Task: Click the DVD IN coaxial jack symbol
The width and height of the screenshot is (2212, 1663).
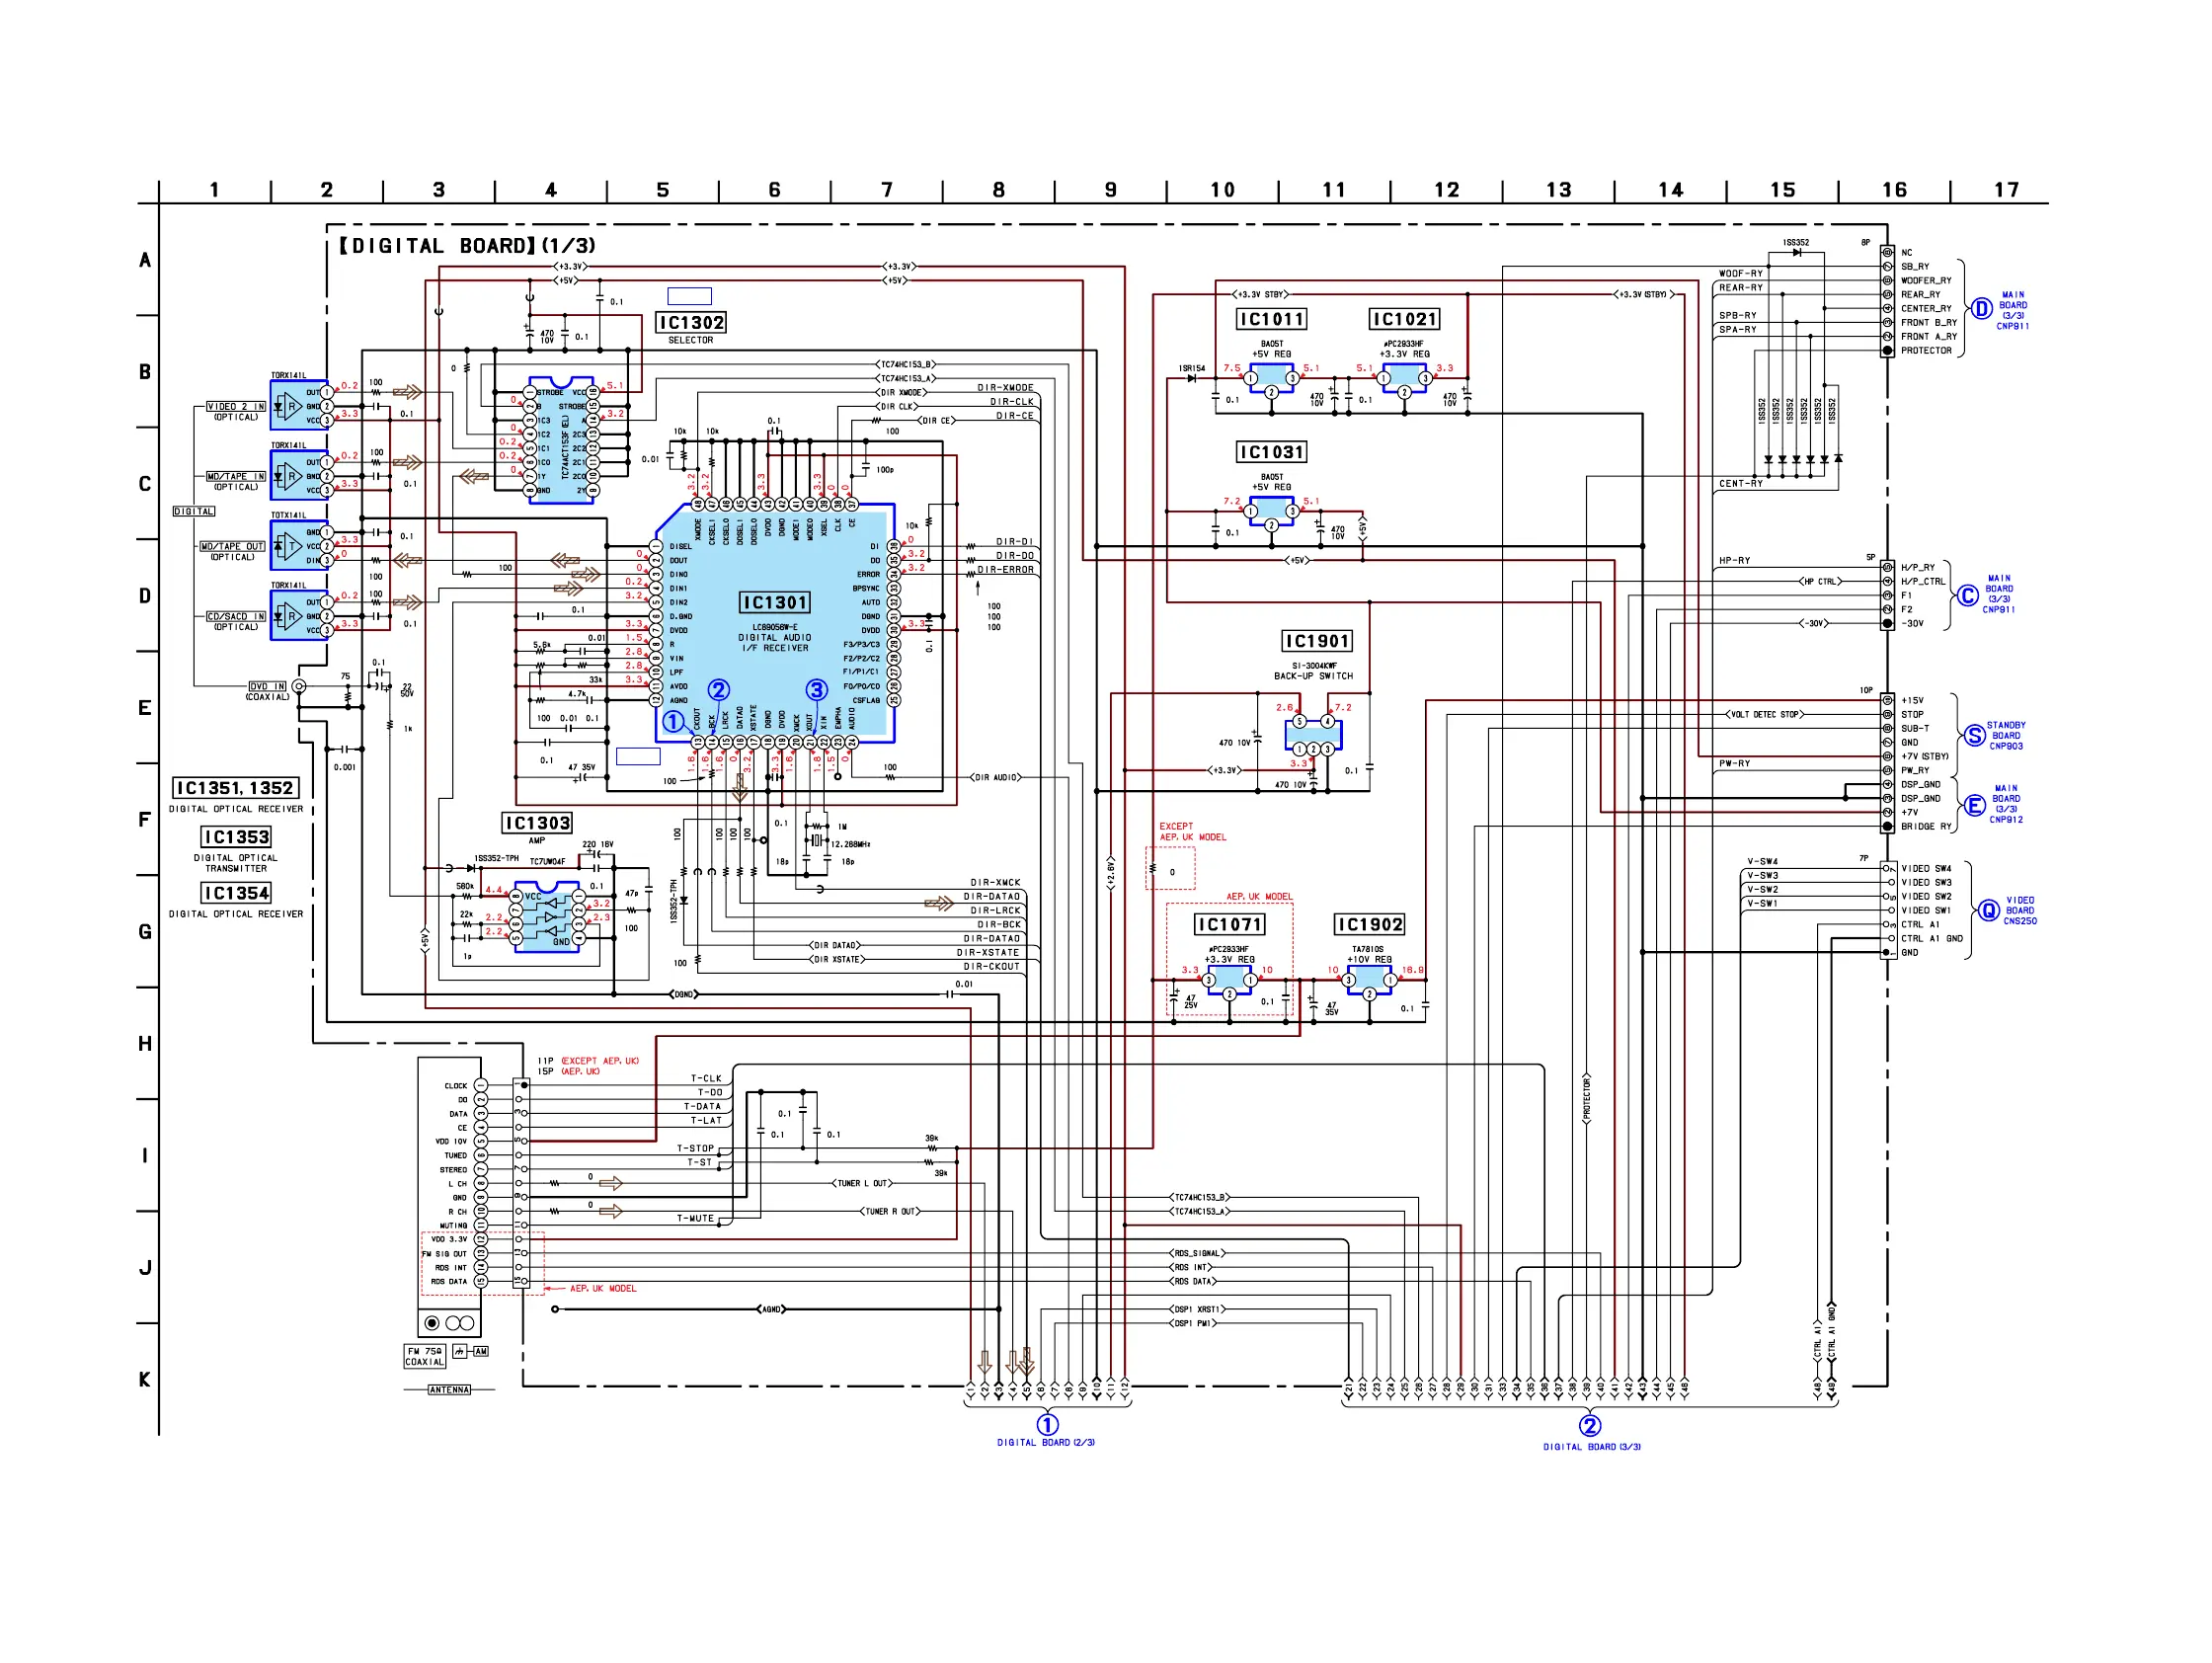Action: tap(299, 686)
